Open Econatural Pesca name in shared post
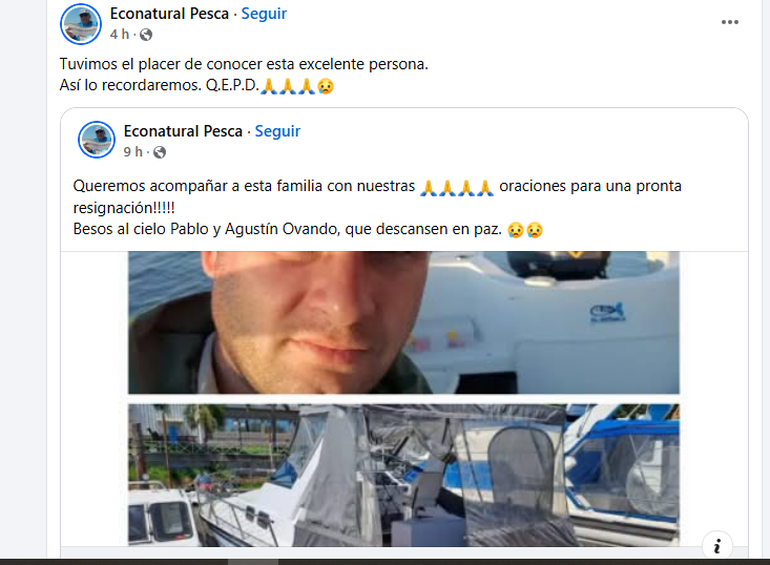 [x=183, y=132]
